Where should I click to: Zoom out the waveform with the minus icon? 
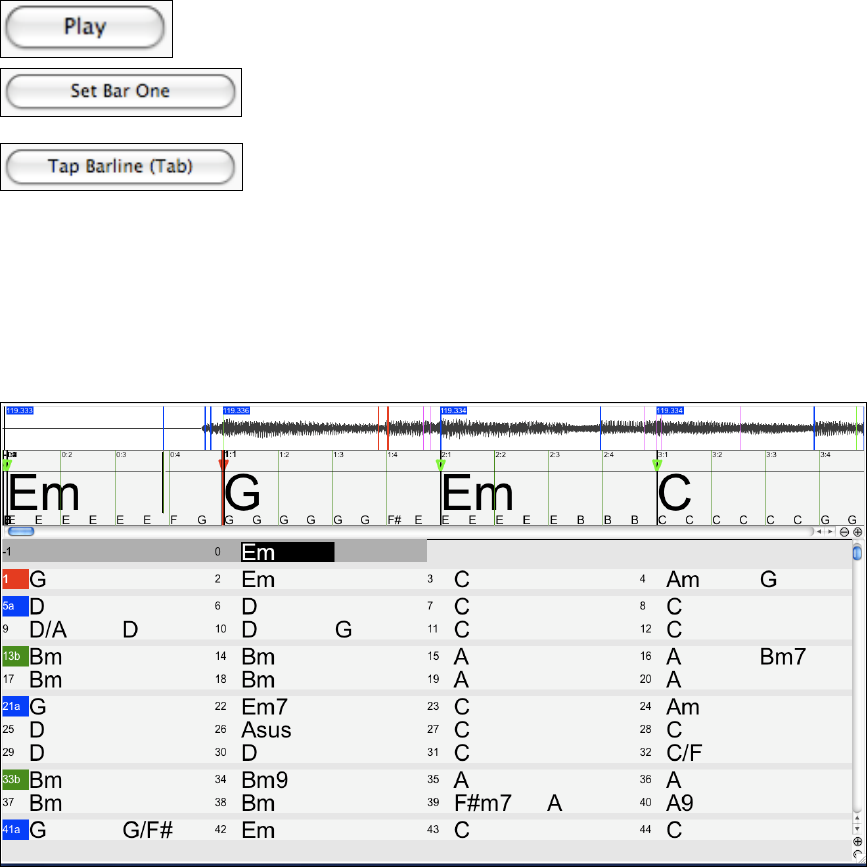pyautogui.click(x=845, y=532)
